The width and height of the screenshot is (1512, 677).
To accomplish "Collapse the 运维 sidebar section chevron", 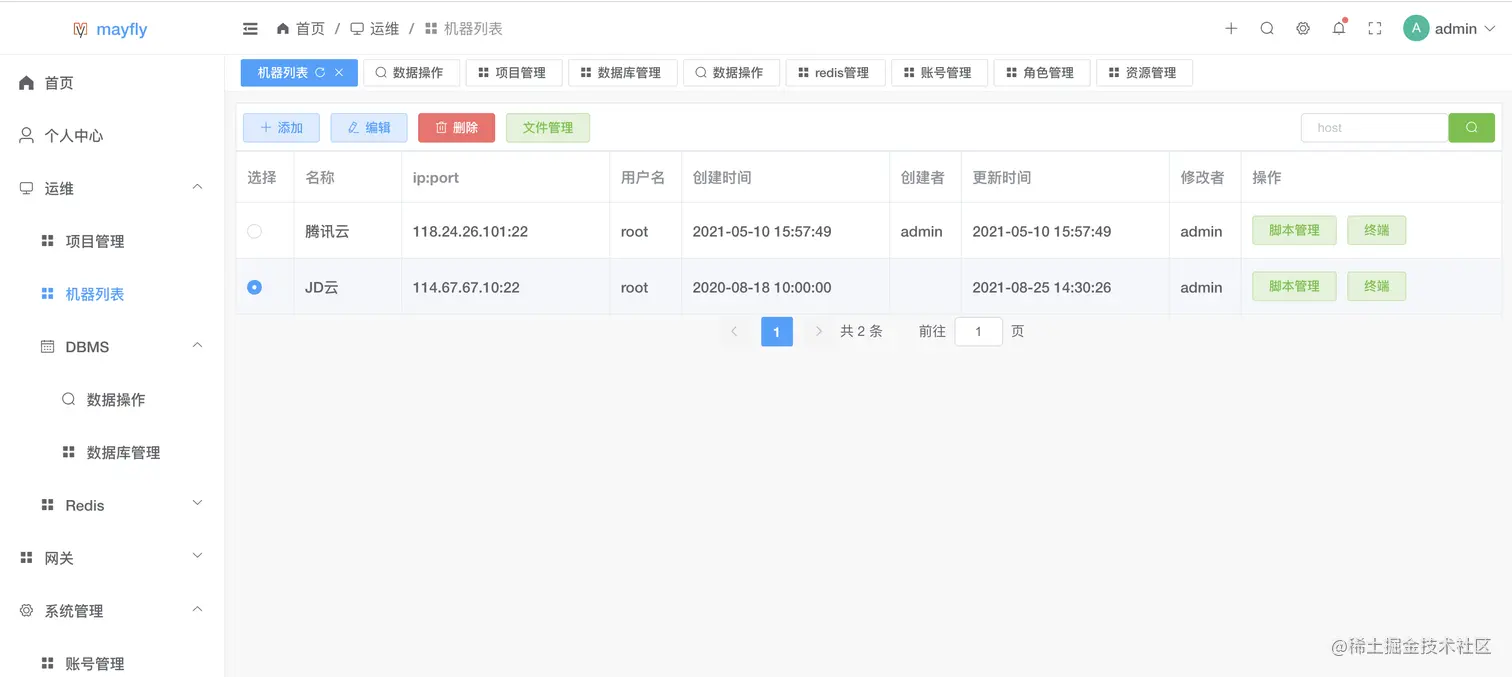I will pyautogui.click(x=198, y=187).
